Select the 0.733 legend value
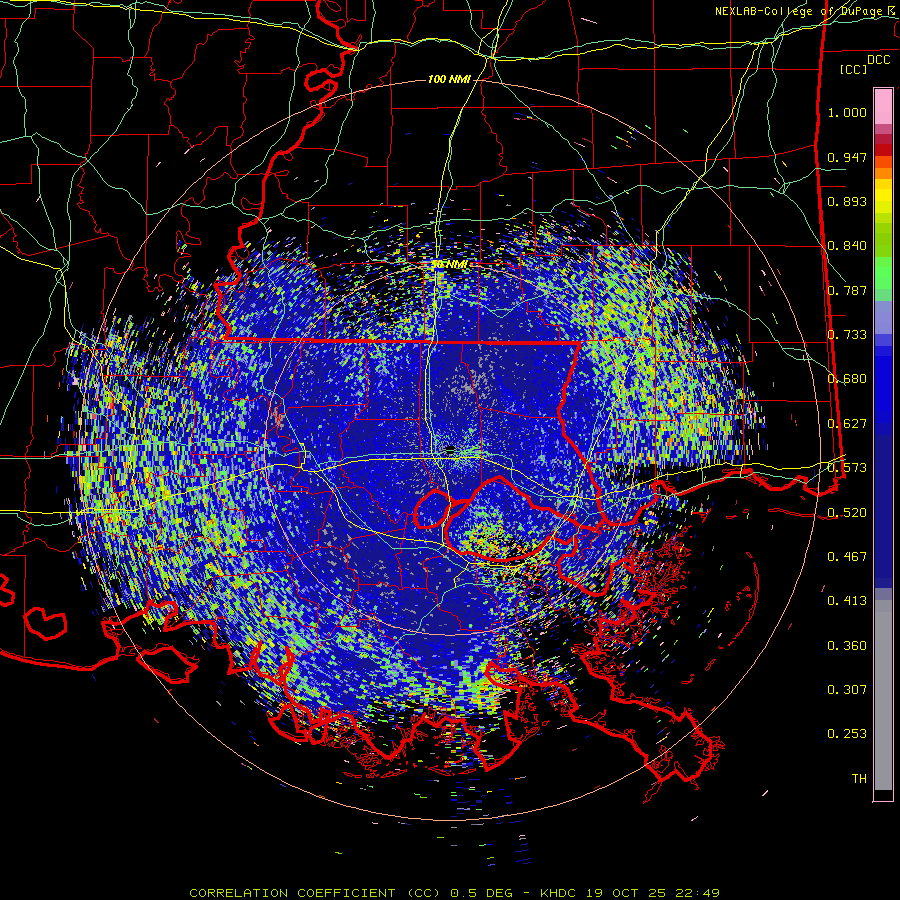Viewport: 900px width, 900px height. [x=847, y=335]
